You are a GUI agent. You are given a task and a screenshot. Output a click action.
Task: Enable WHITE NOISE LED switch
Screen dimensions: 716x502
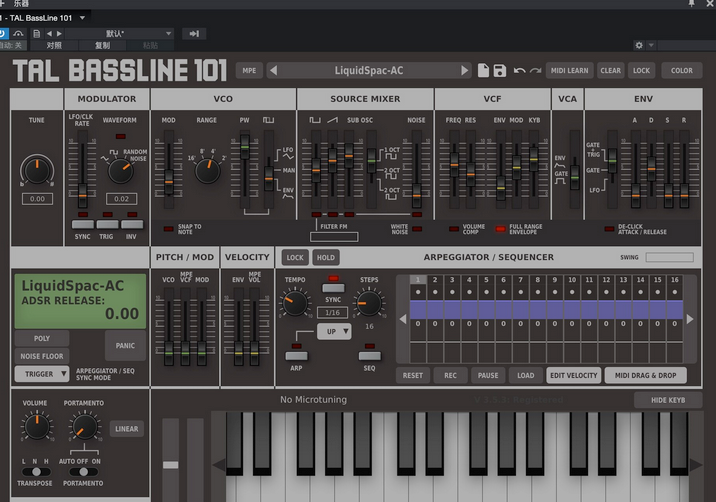[x=417, y=229]
